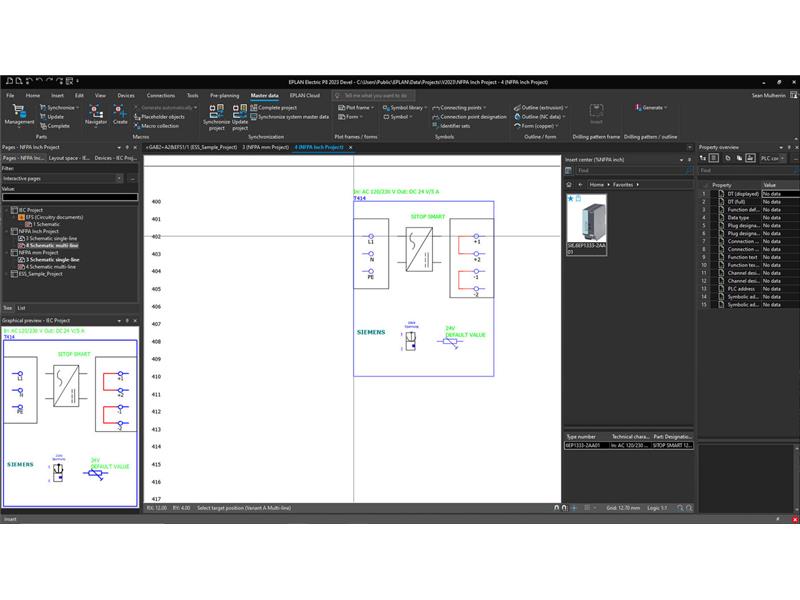The width and height of the screenshot is (800, 600).
Task: Open the PLC con scheme dropdown
Action: pos(773,158)
